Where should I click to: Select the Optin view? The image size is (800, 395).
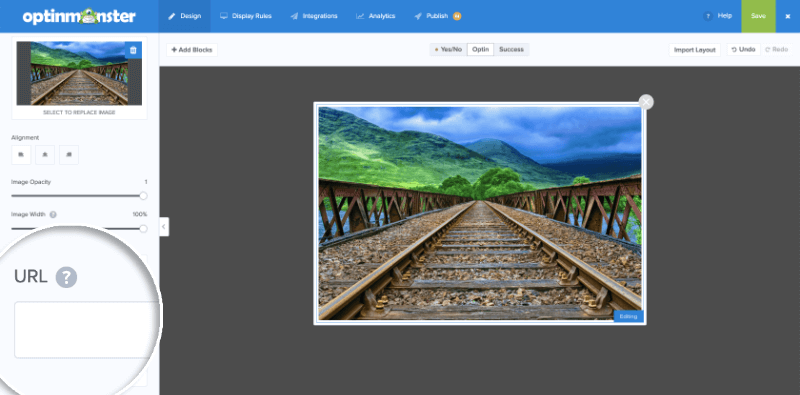pos(480,50)
